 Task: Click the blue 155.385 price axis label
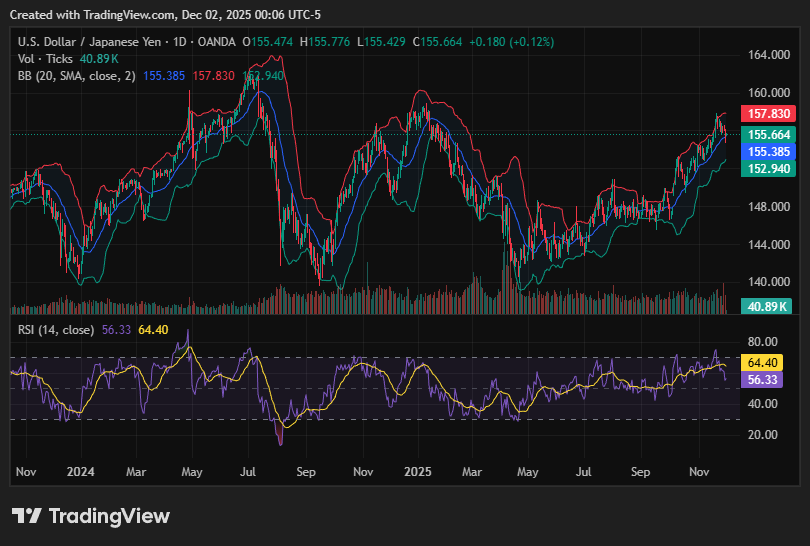(x=766, y=152)
